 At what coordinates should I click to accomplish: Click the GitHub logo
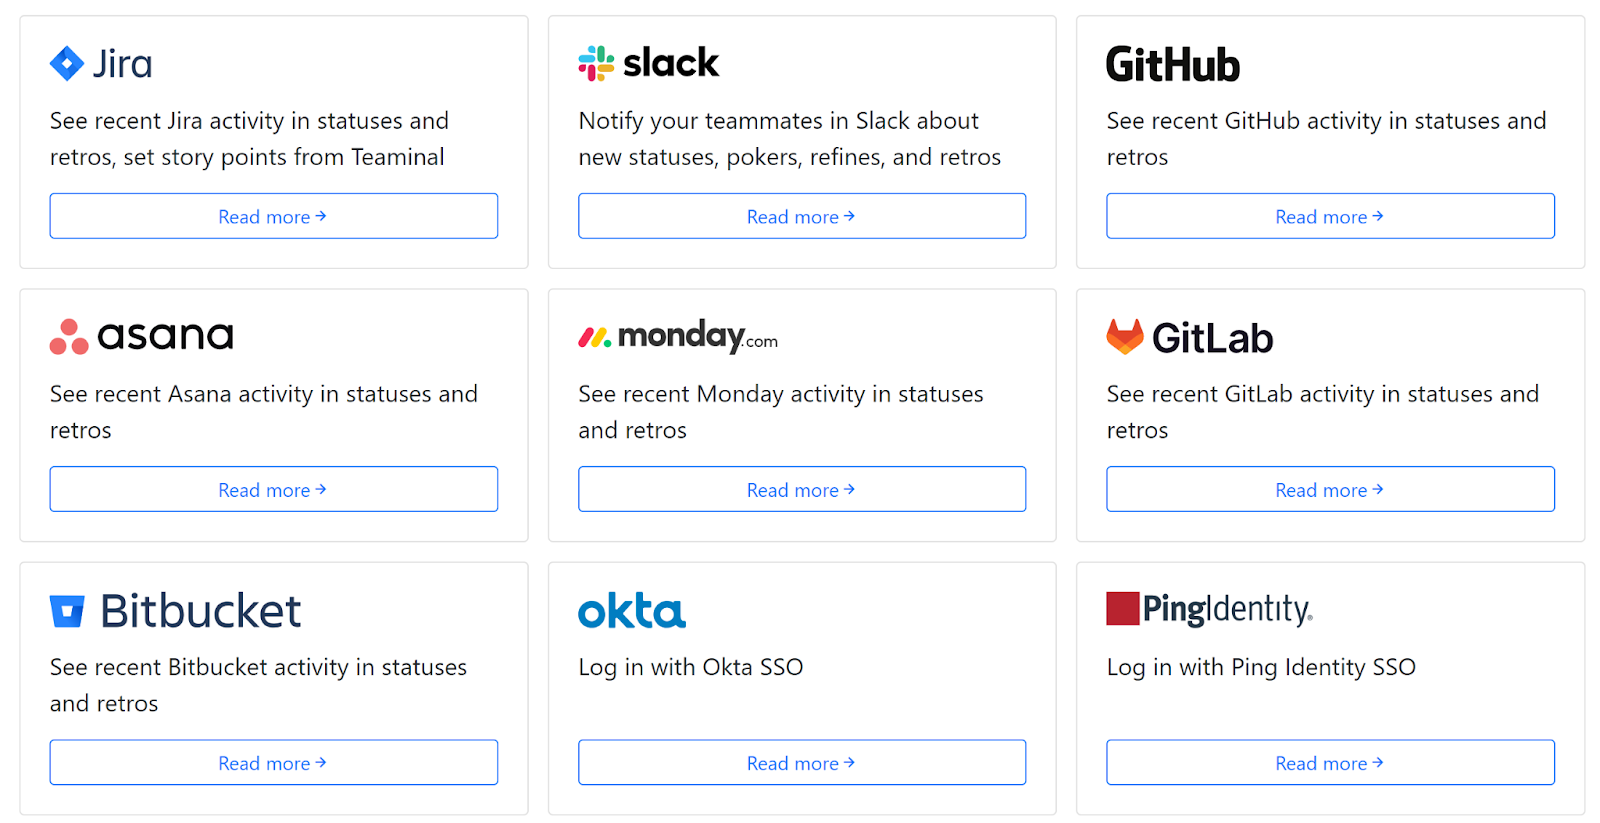1172,65
